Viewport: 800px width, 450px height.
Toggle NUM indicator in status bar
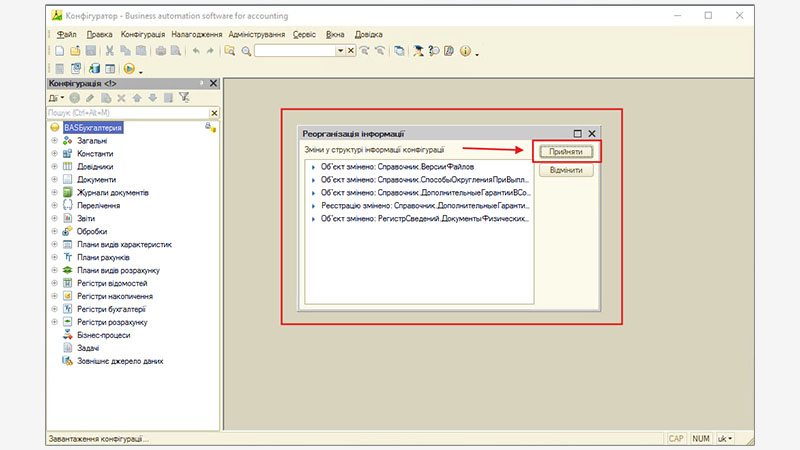pos(701,438)
